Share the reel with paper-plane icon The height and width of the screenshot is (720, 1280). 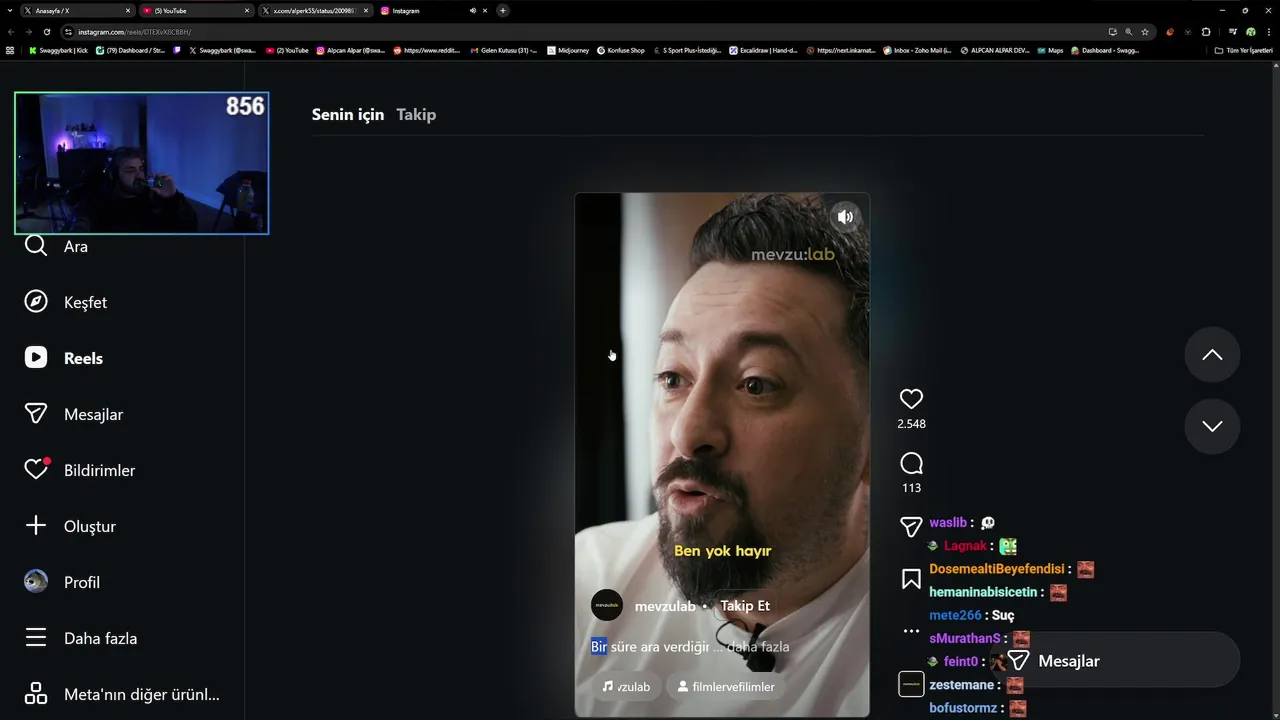[911, 526]
